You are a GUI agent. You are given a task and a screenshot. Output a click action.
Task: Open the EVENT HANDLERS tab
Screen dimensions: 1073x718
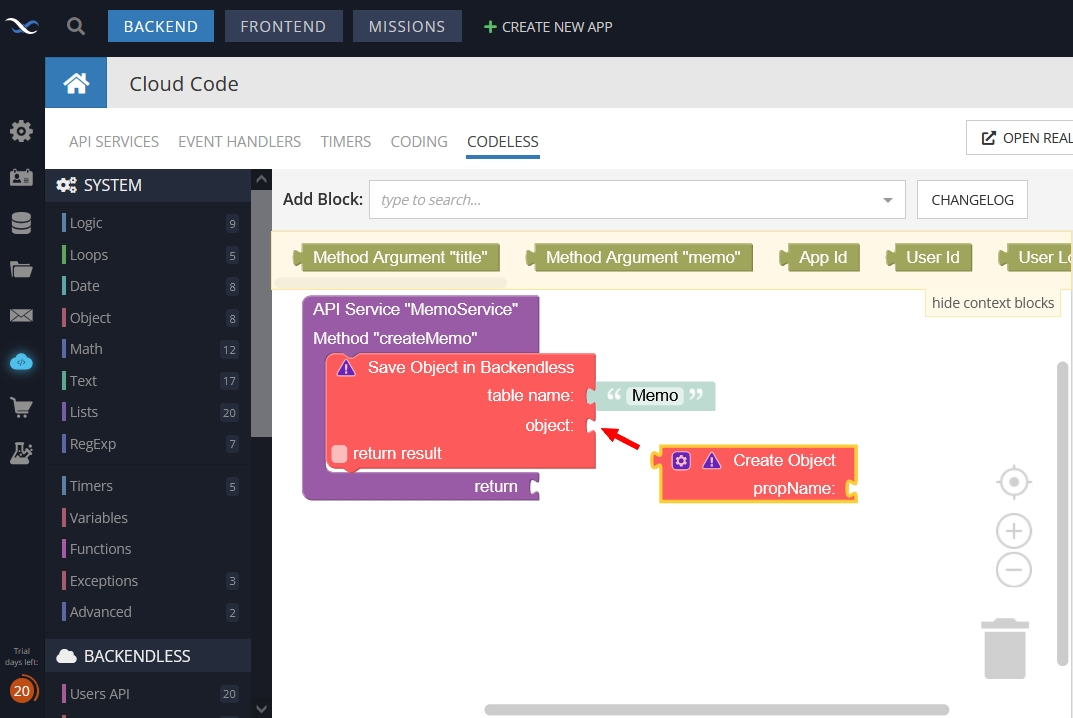240,142
